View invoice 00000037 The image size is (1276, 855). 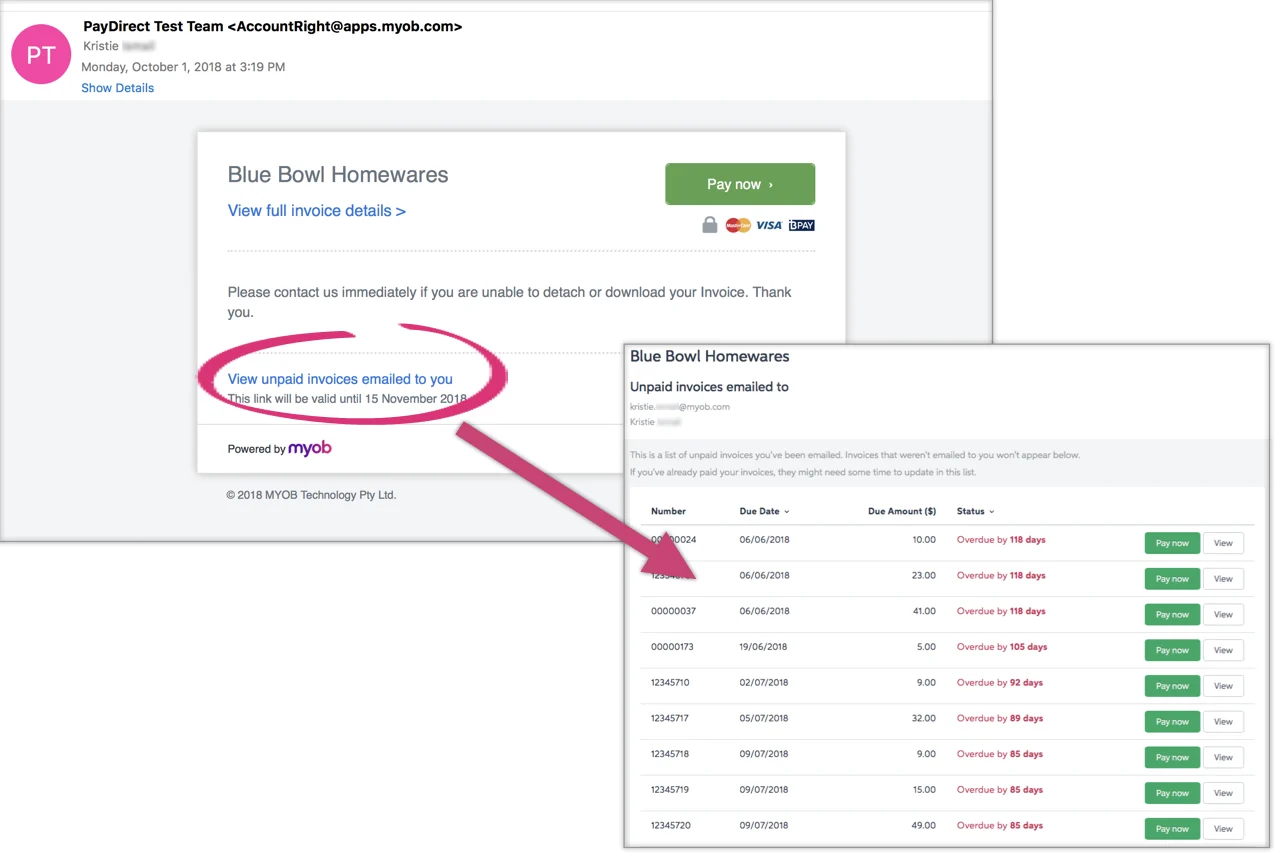click(x=1223, y=614)
